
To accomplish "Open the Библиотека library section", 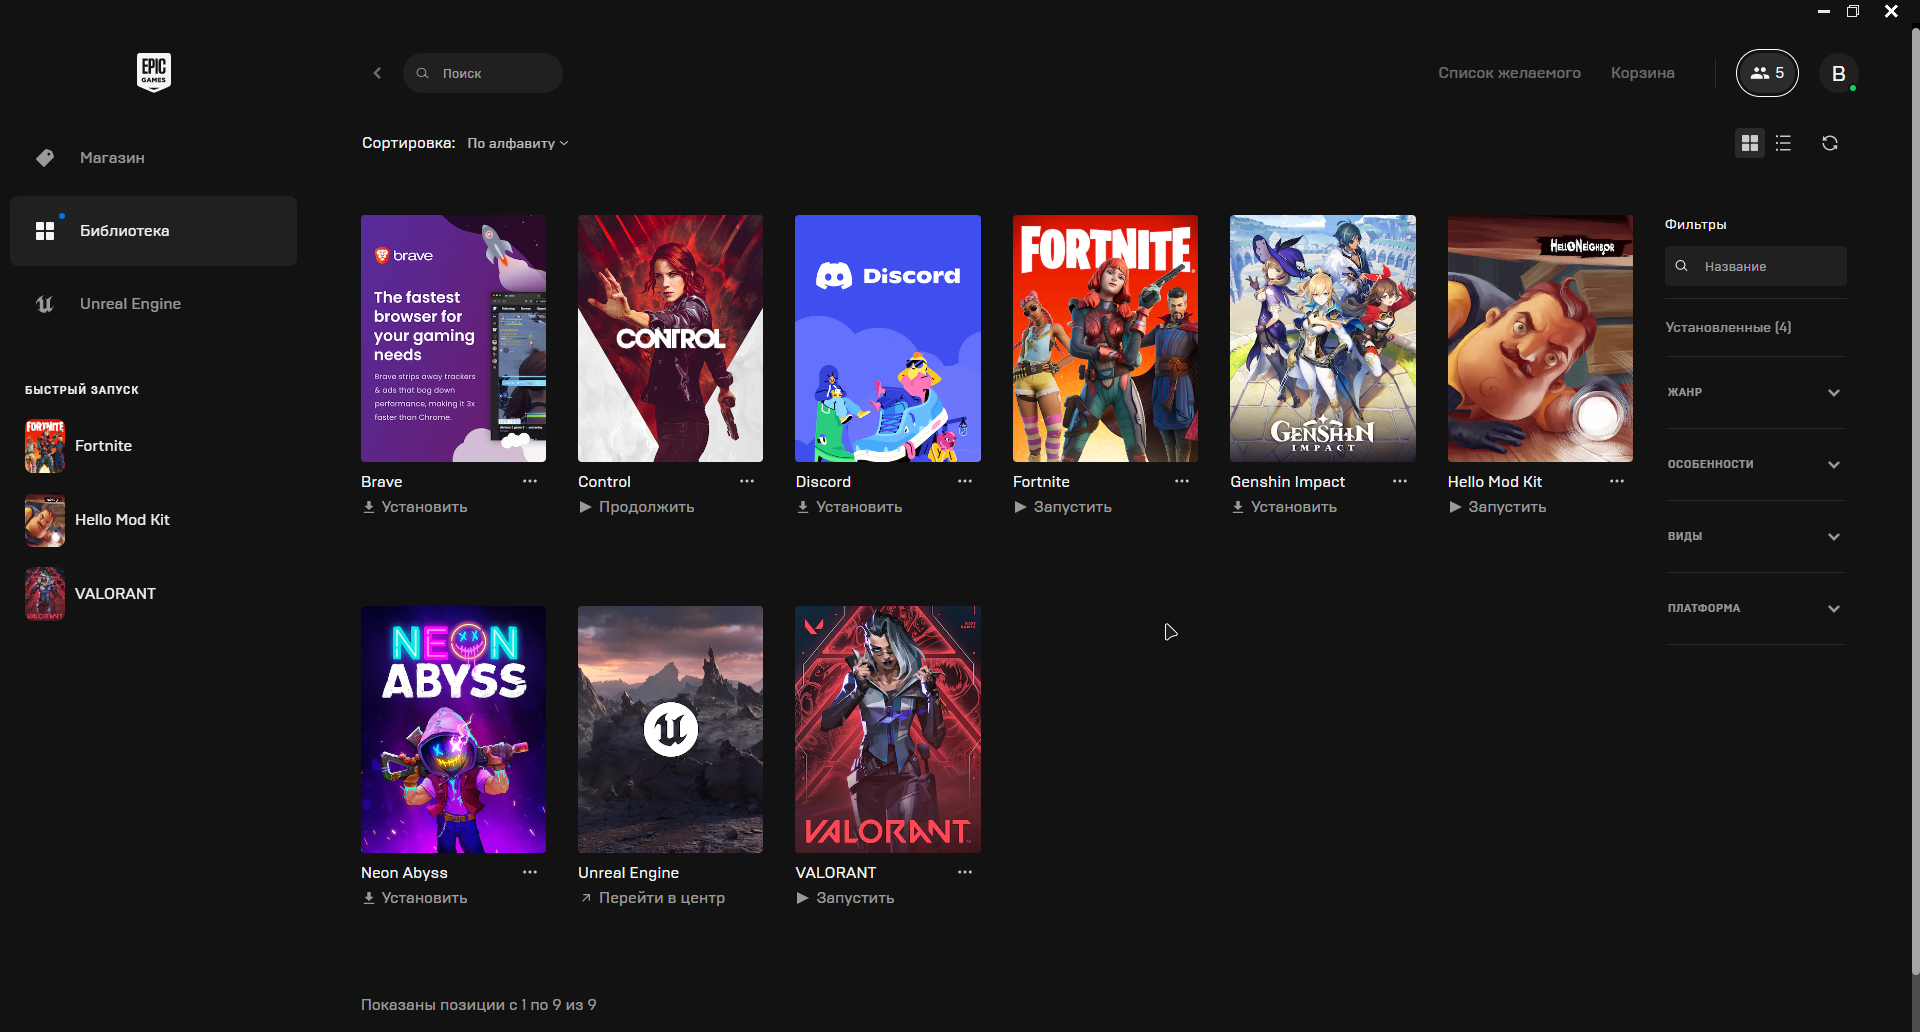I will [153, 231].
